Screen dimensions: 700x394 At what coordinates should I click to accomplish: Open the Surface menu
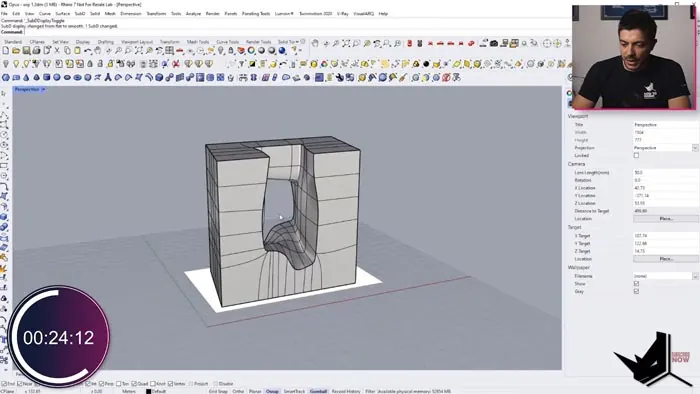62,14
